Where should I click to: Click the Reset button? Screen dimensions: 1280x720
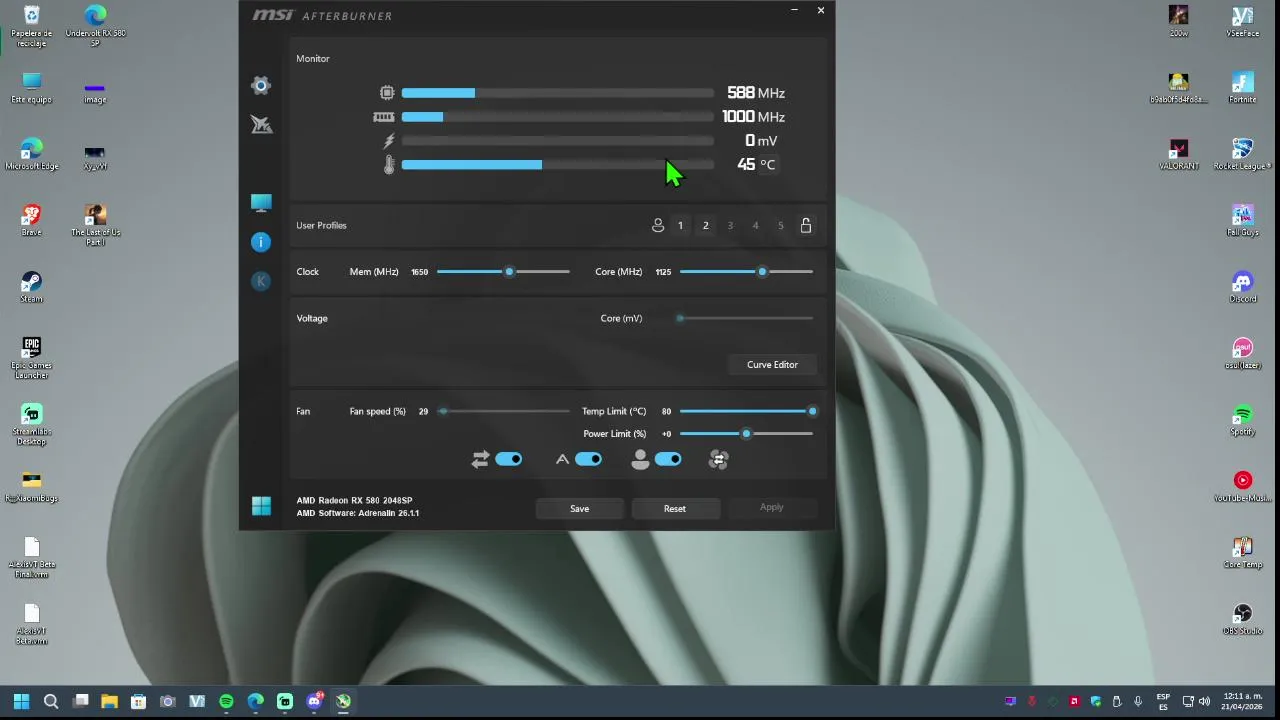click(x=675, y=508)
